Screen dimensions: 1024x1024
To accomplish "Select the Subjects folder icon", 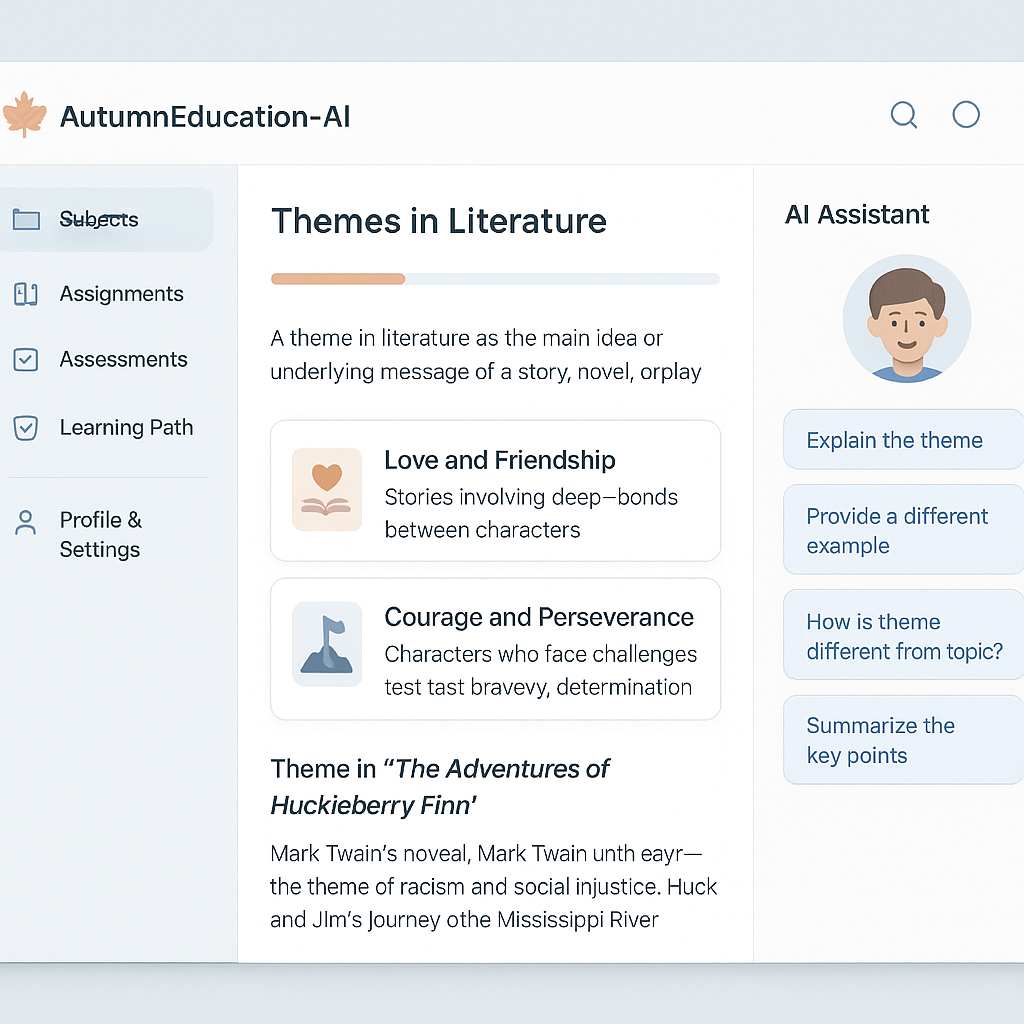I will (26, 219).
